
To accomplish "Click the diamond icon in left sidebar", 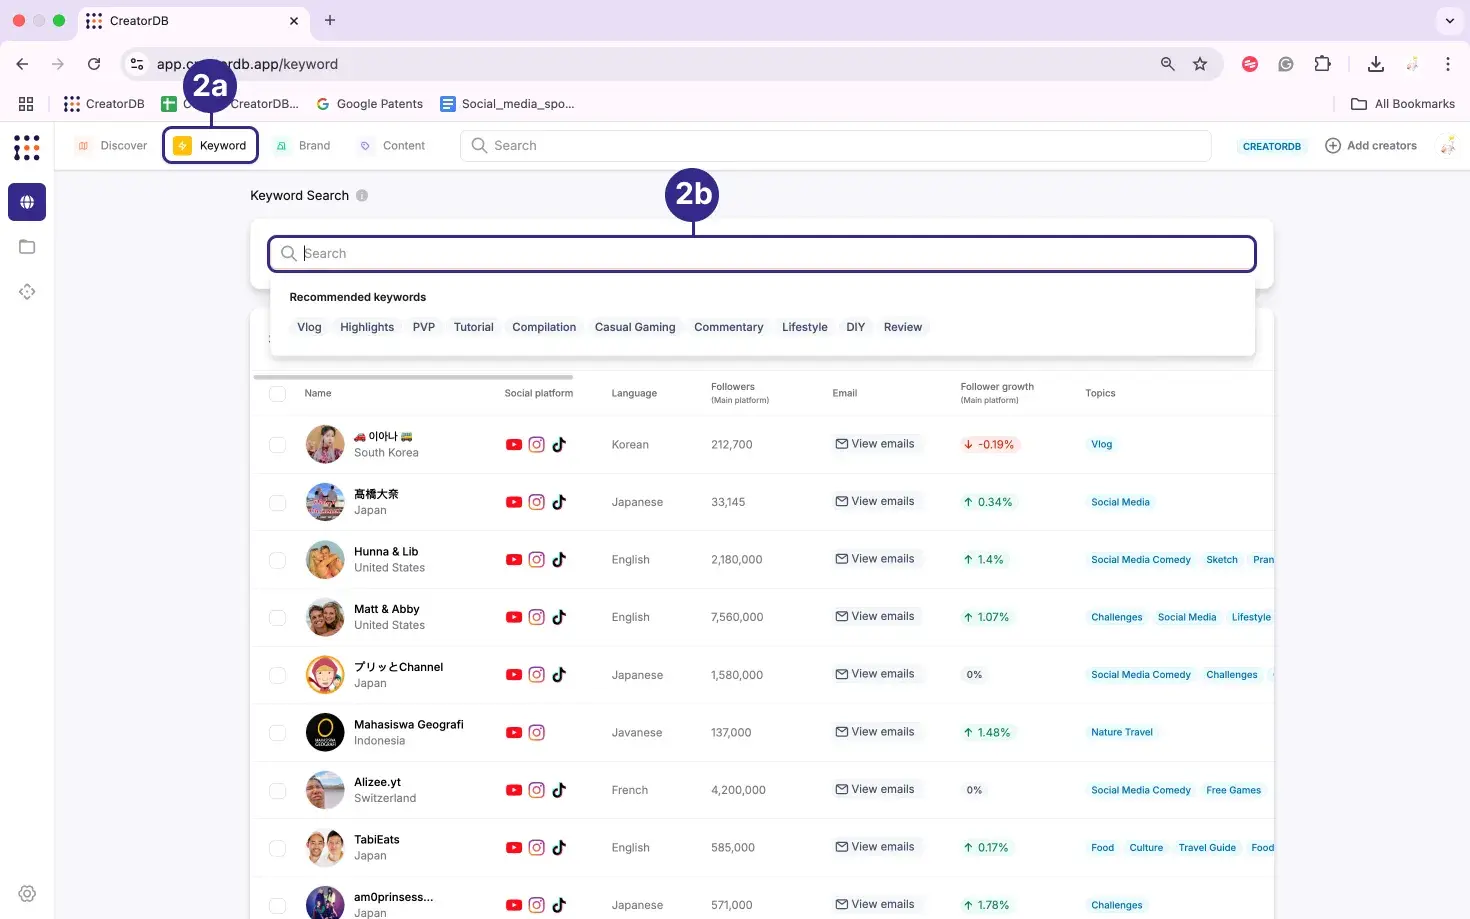I will tap(27, 292).
